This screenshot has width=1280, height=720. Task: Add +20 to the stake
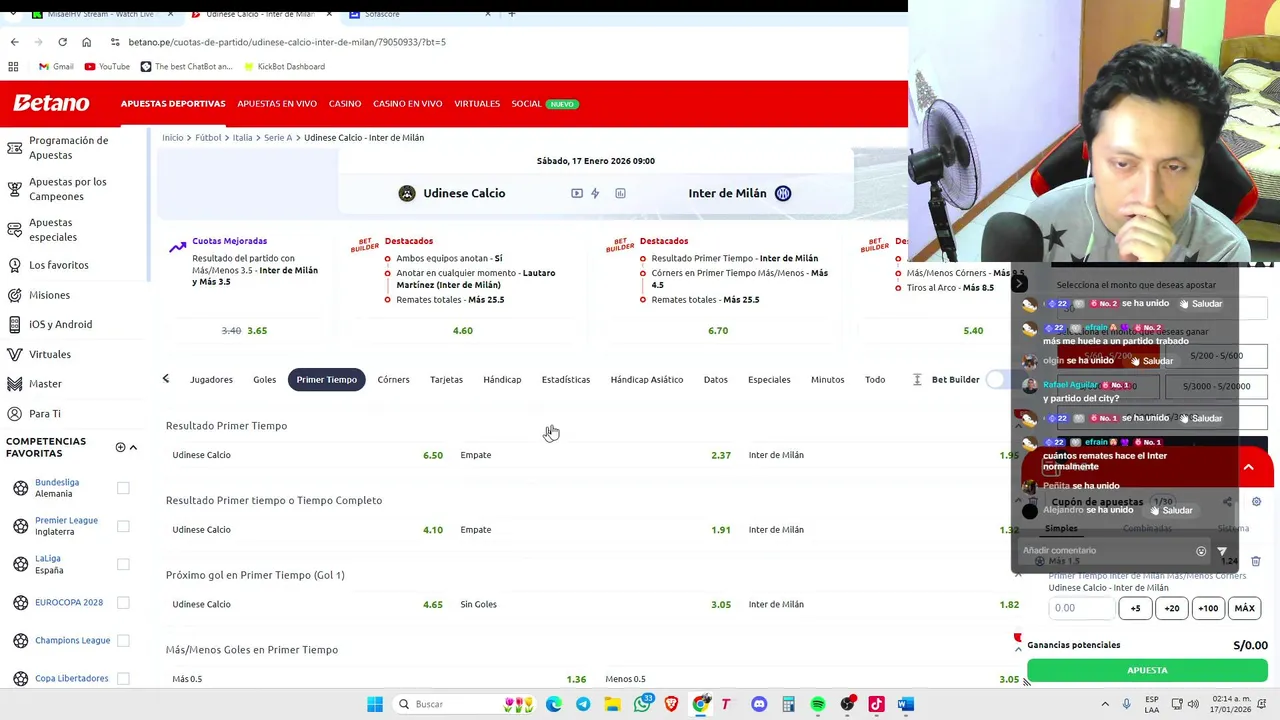point(1172,608)
